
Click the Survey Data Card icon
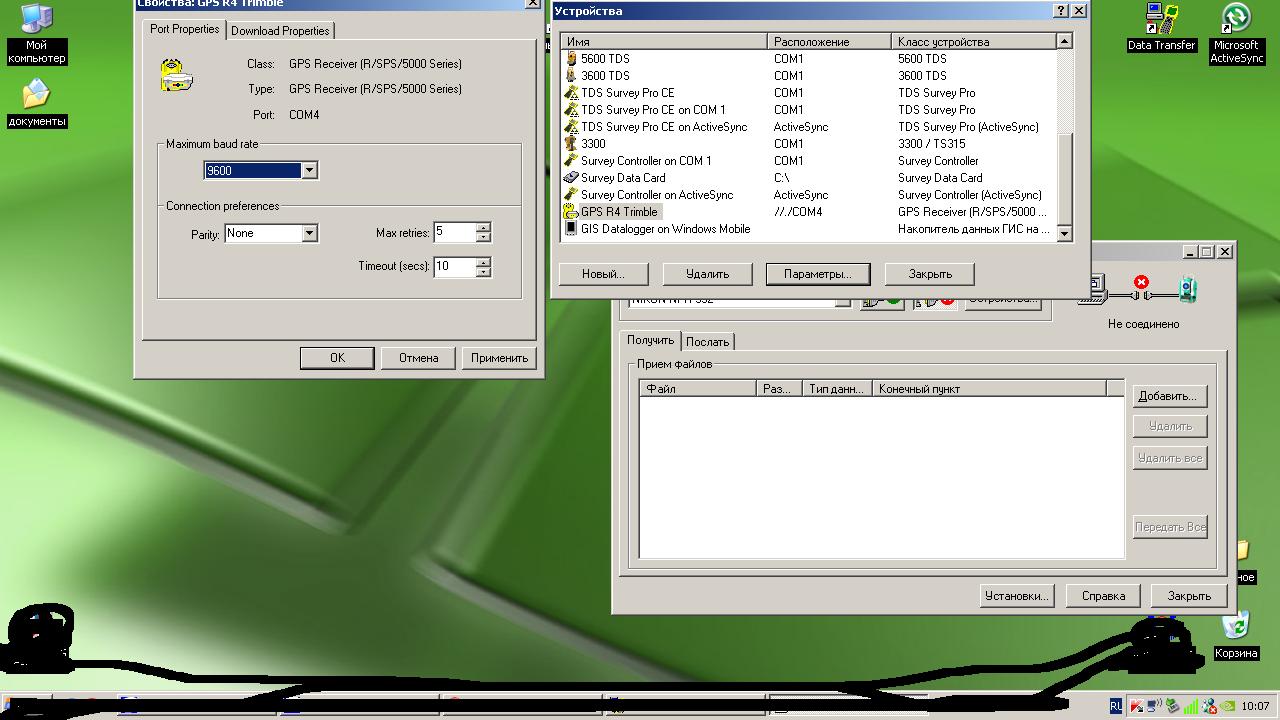pyautogui.click(x=571, y=177)
